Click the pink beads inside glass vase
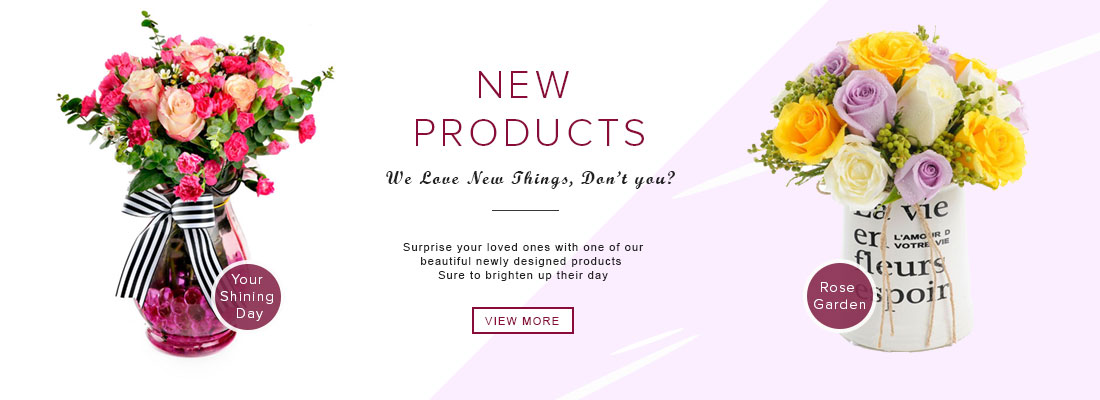 pyautogui.click(x=180, y=322)
